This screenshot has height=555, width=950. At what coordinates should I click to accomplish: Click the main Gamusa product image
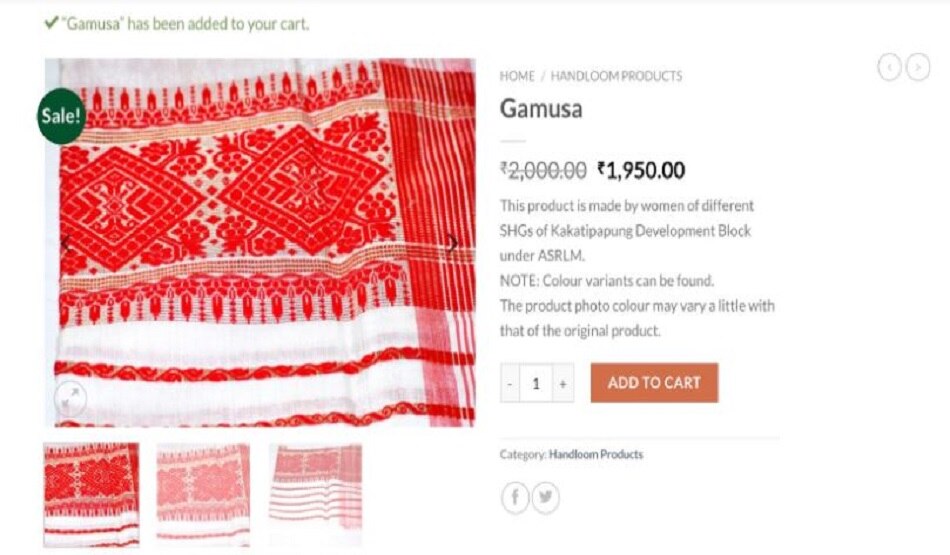tap(260, 242)
